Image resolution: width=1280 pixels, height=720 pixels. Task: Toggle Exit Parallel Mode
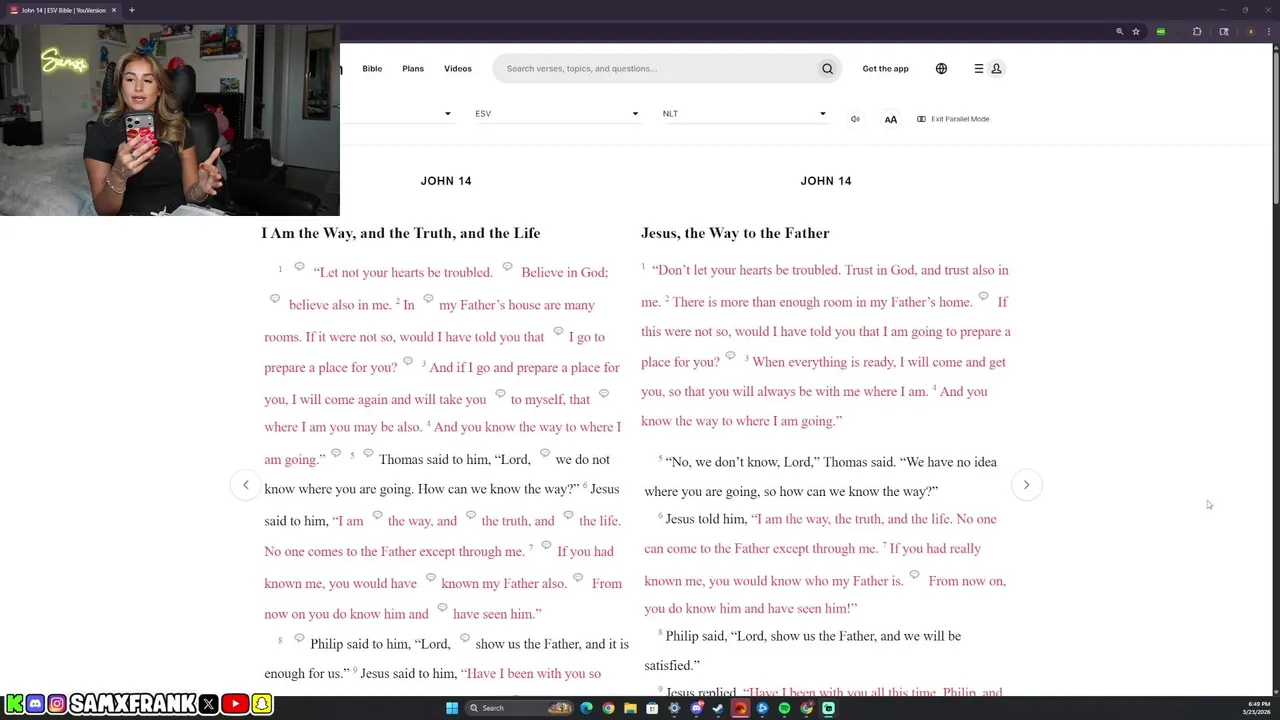(x=953, y=119)
